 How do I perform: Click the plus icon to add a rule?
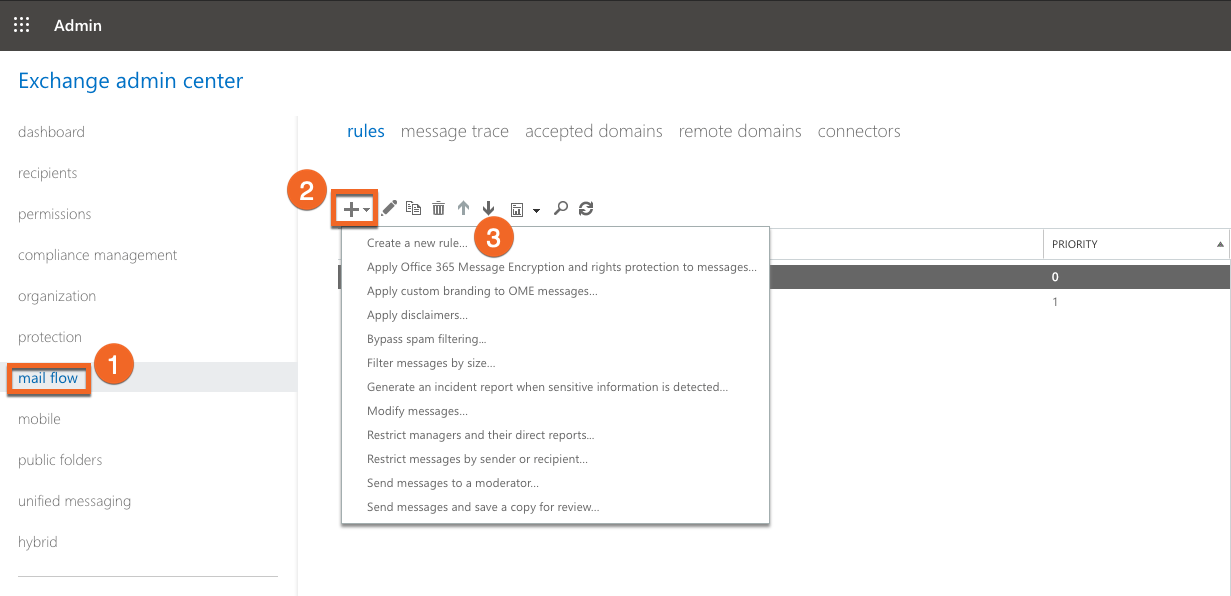(x=352, y=209)
